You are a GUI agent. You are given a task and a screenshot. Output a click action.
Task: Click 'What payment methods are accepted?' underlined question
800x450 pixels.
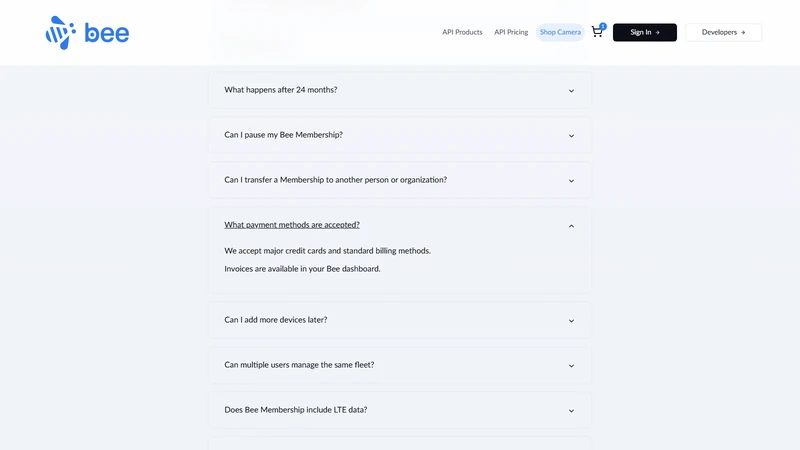(x=292, y=224)
